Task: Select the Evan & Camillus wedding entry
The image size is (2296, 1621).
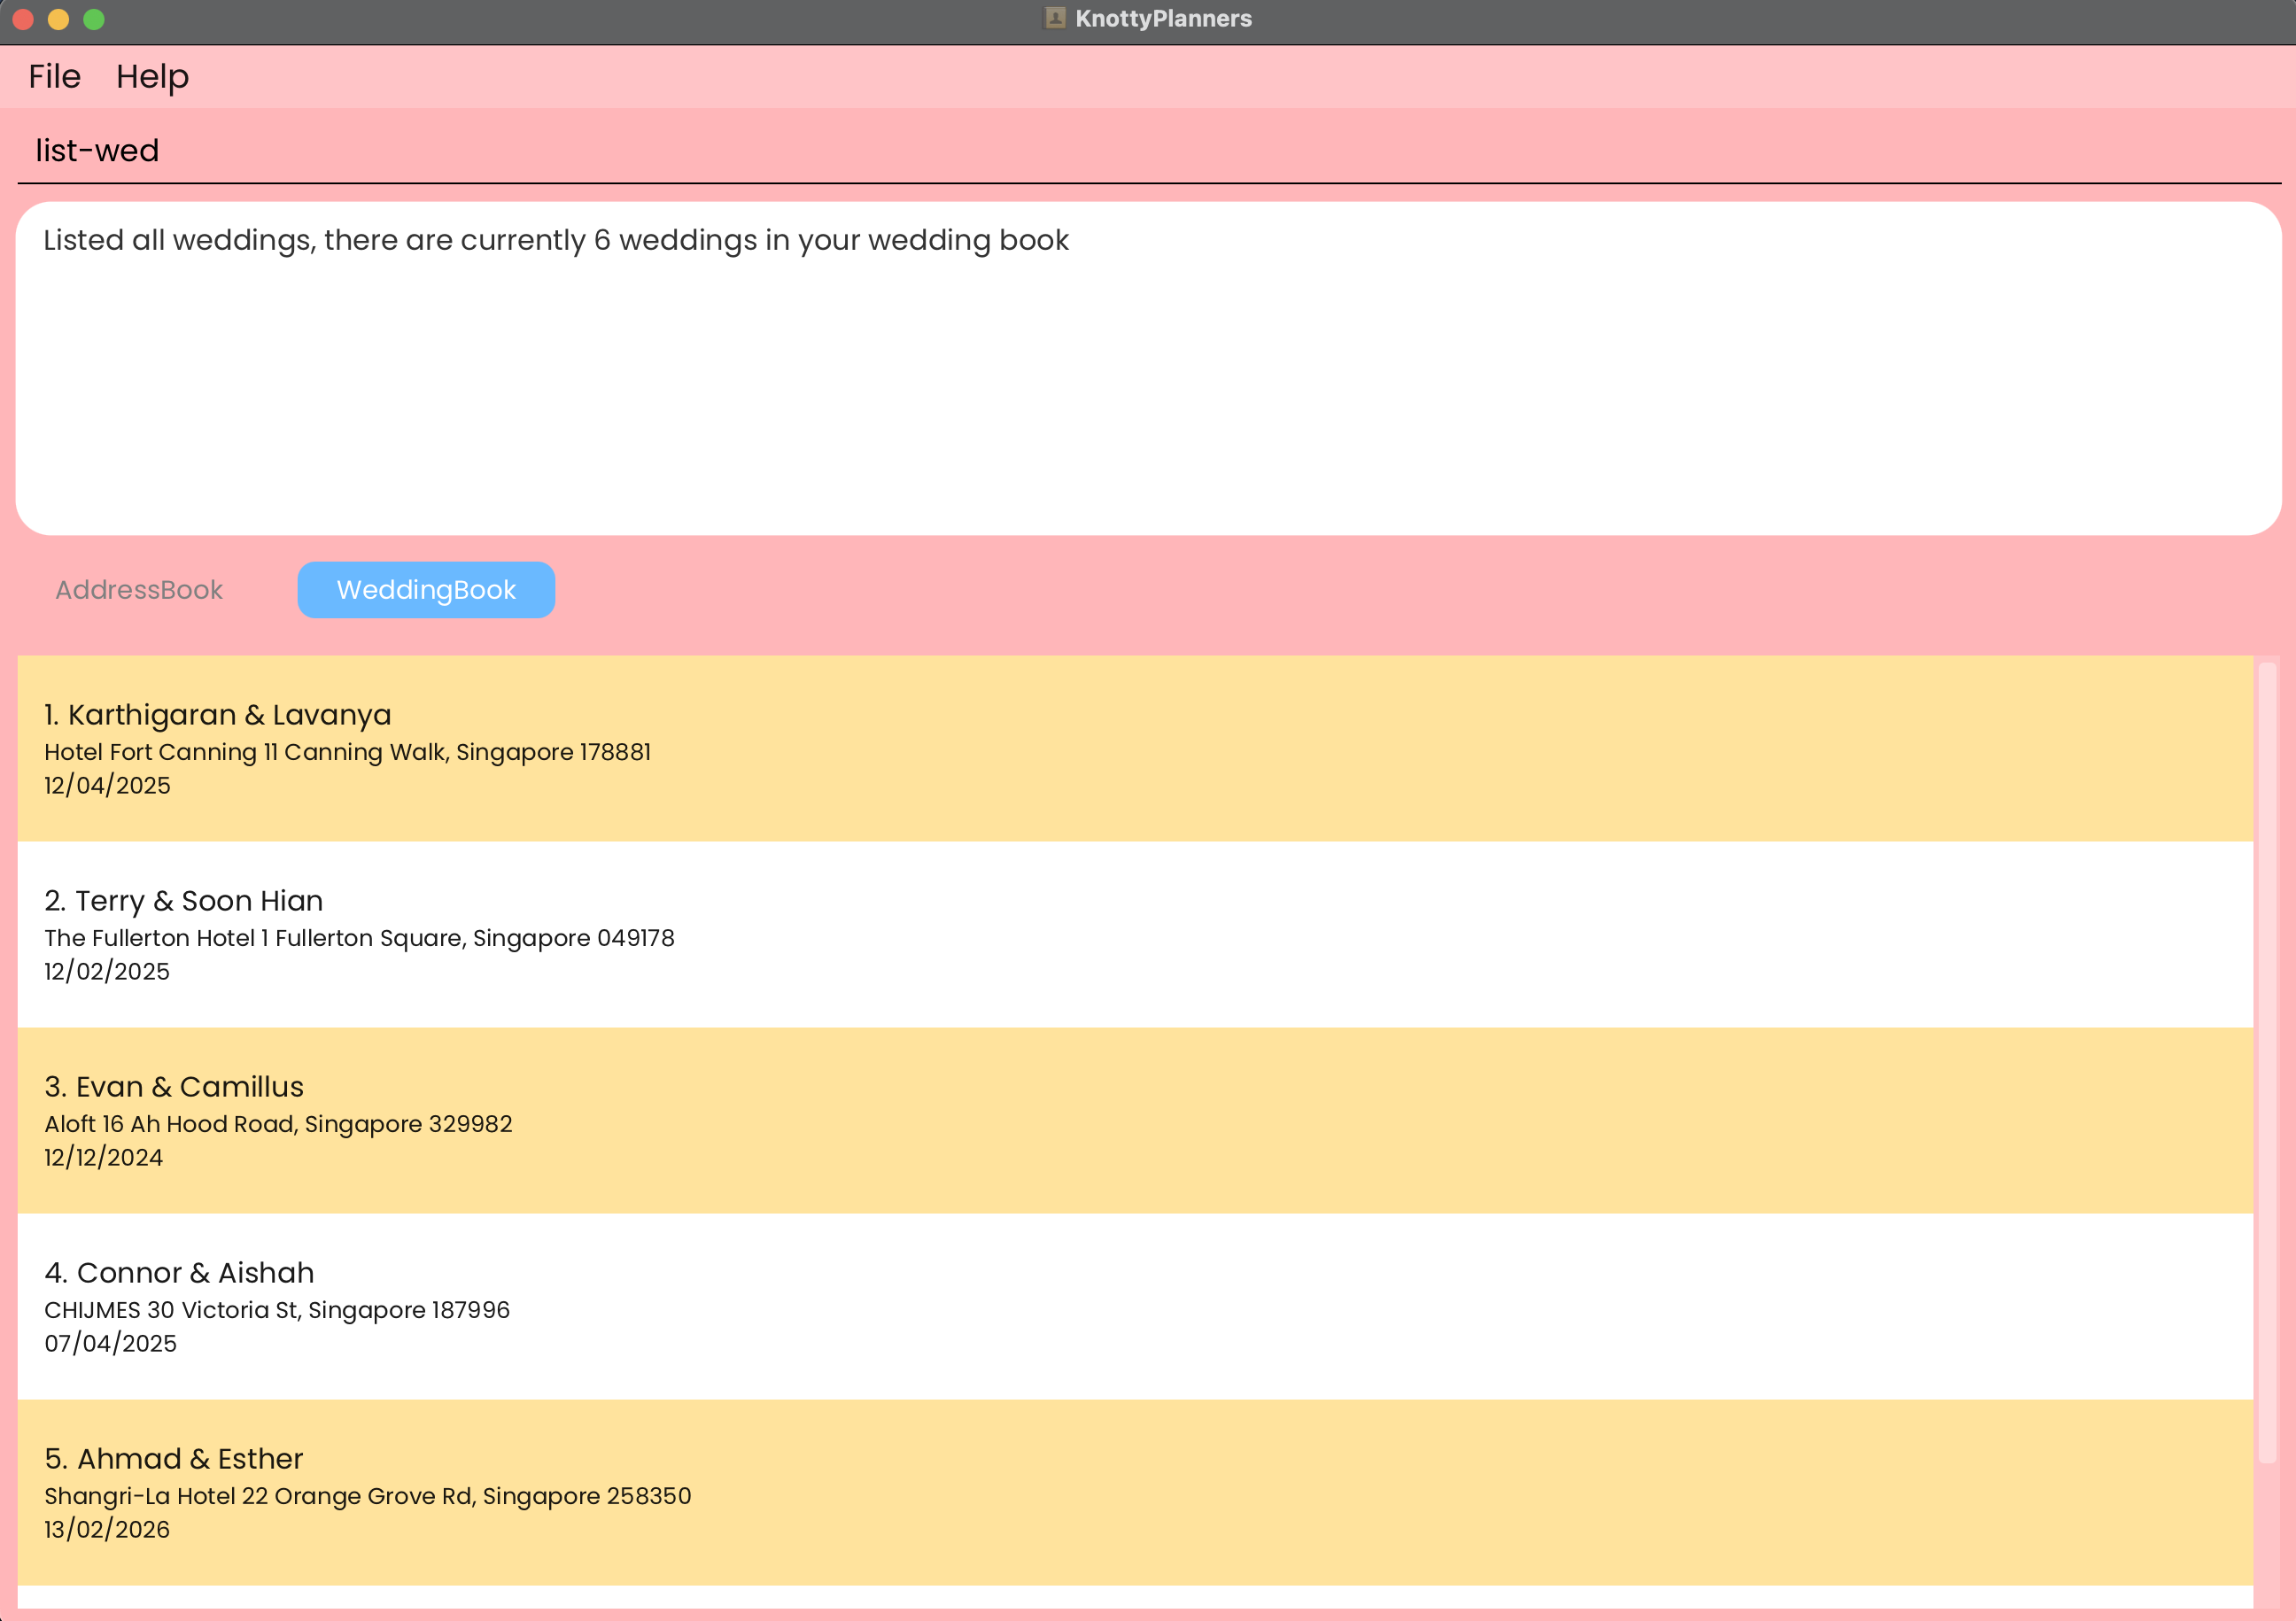Action: pyautogui.click(x=1134, y=1120)
